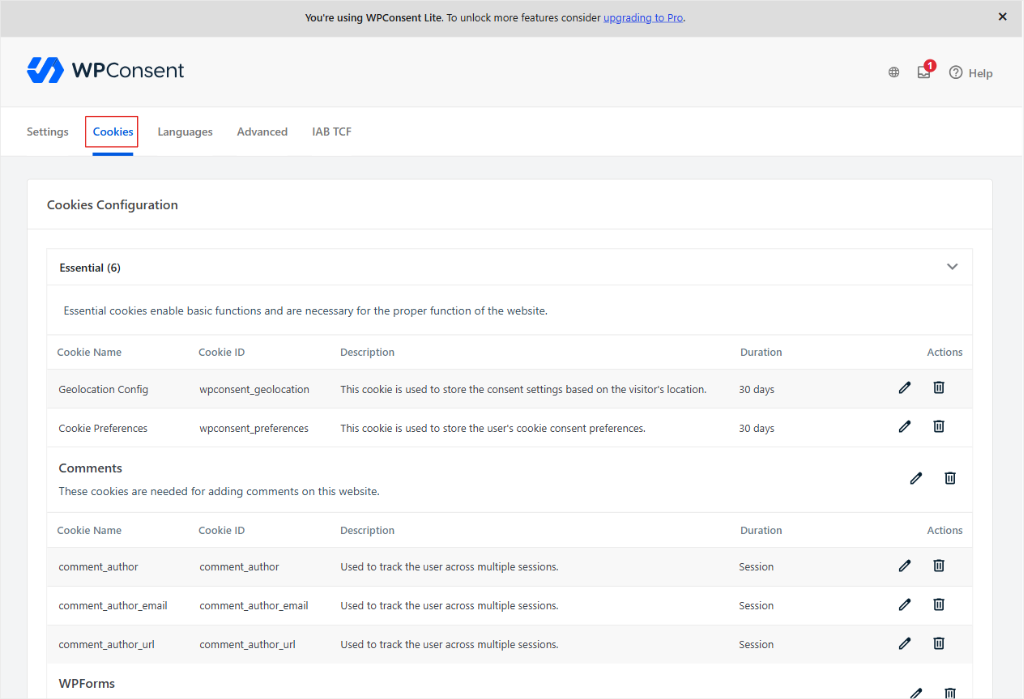Select the wpconsent_preferences cookie ID

(254, 429)
